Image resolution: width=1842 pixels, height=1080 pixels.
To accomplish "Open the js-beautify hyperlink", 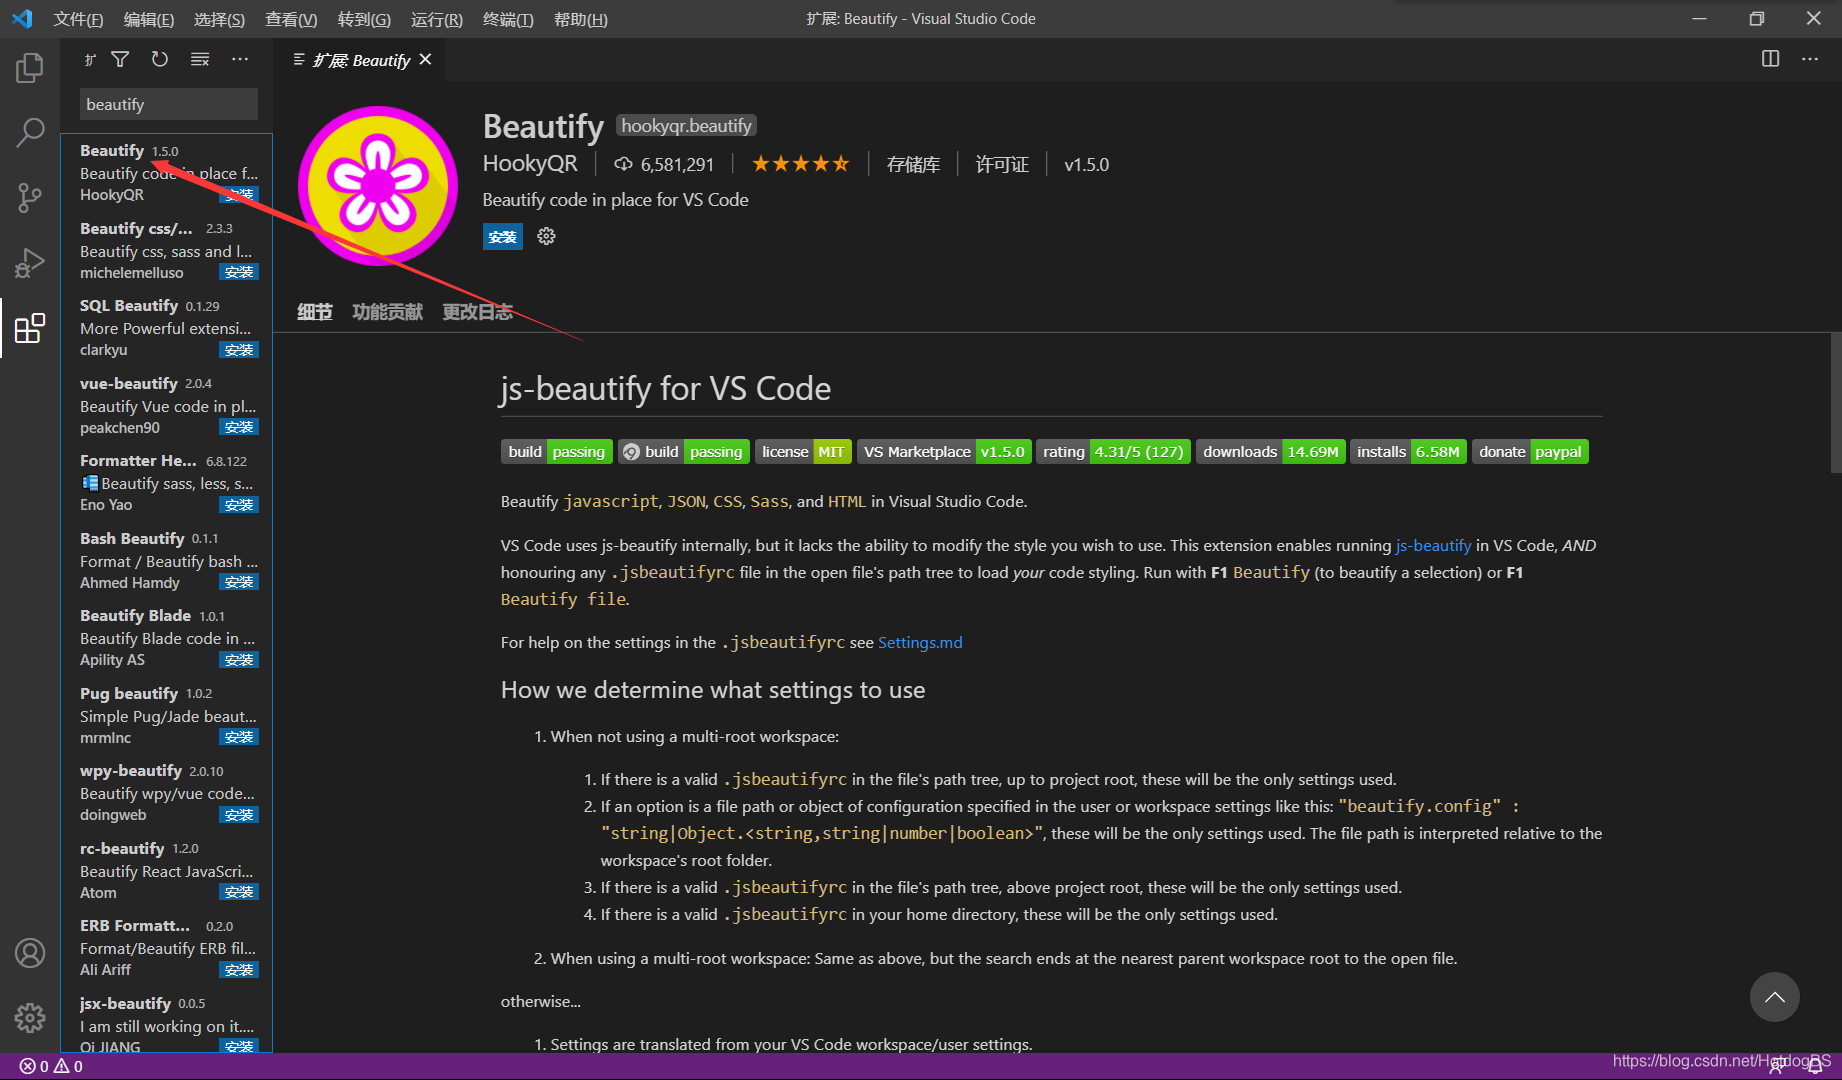I will (x=1433, y=545).
